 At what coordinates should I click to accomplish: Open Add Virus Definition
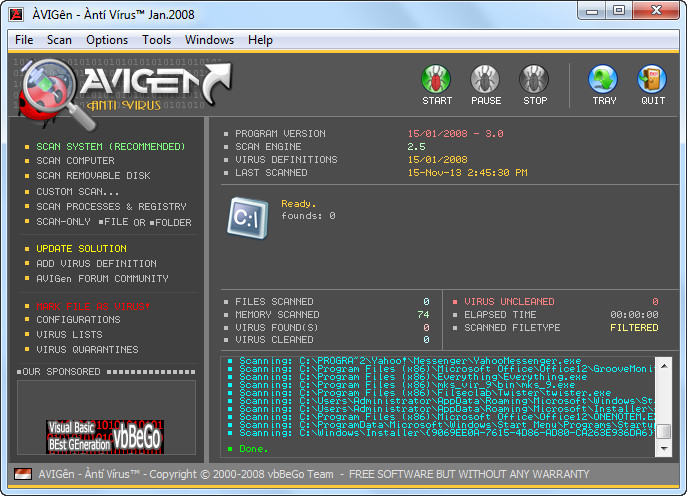point(96,263)
